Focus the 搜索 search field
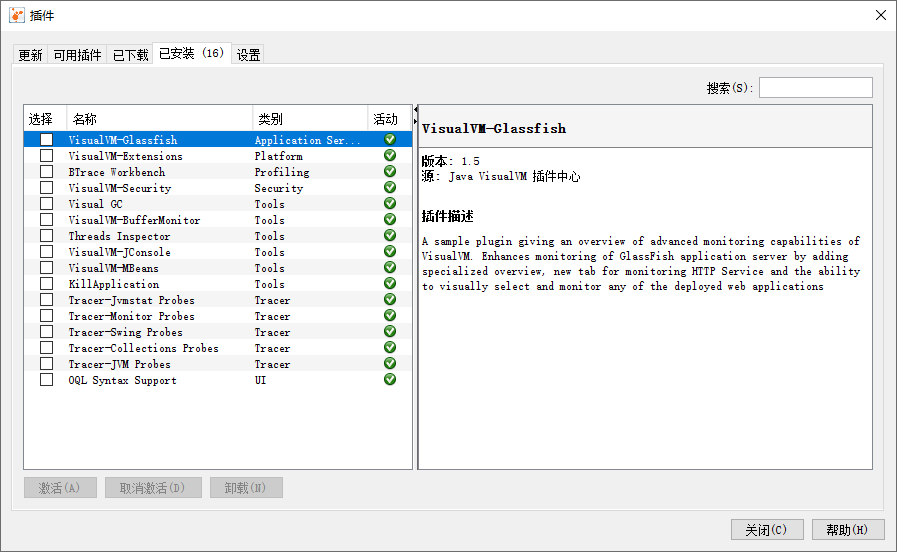Screen dimensions: 897x552 click(x=816, y=88)
